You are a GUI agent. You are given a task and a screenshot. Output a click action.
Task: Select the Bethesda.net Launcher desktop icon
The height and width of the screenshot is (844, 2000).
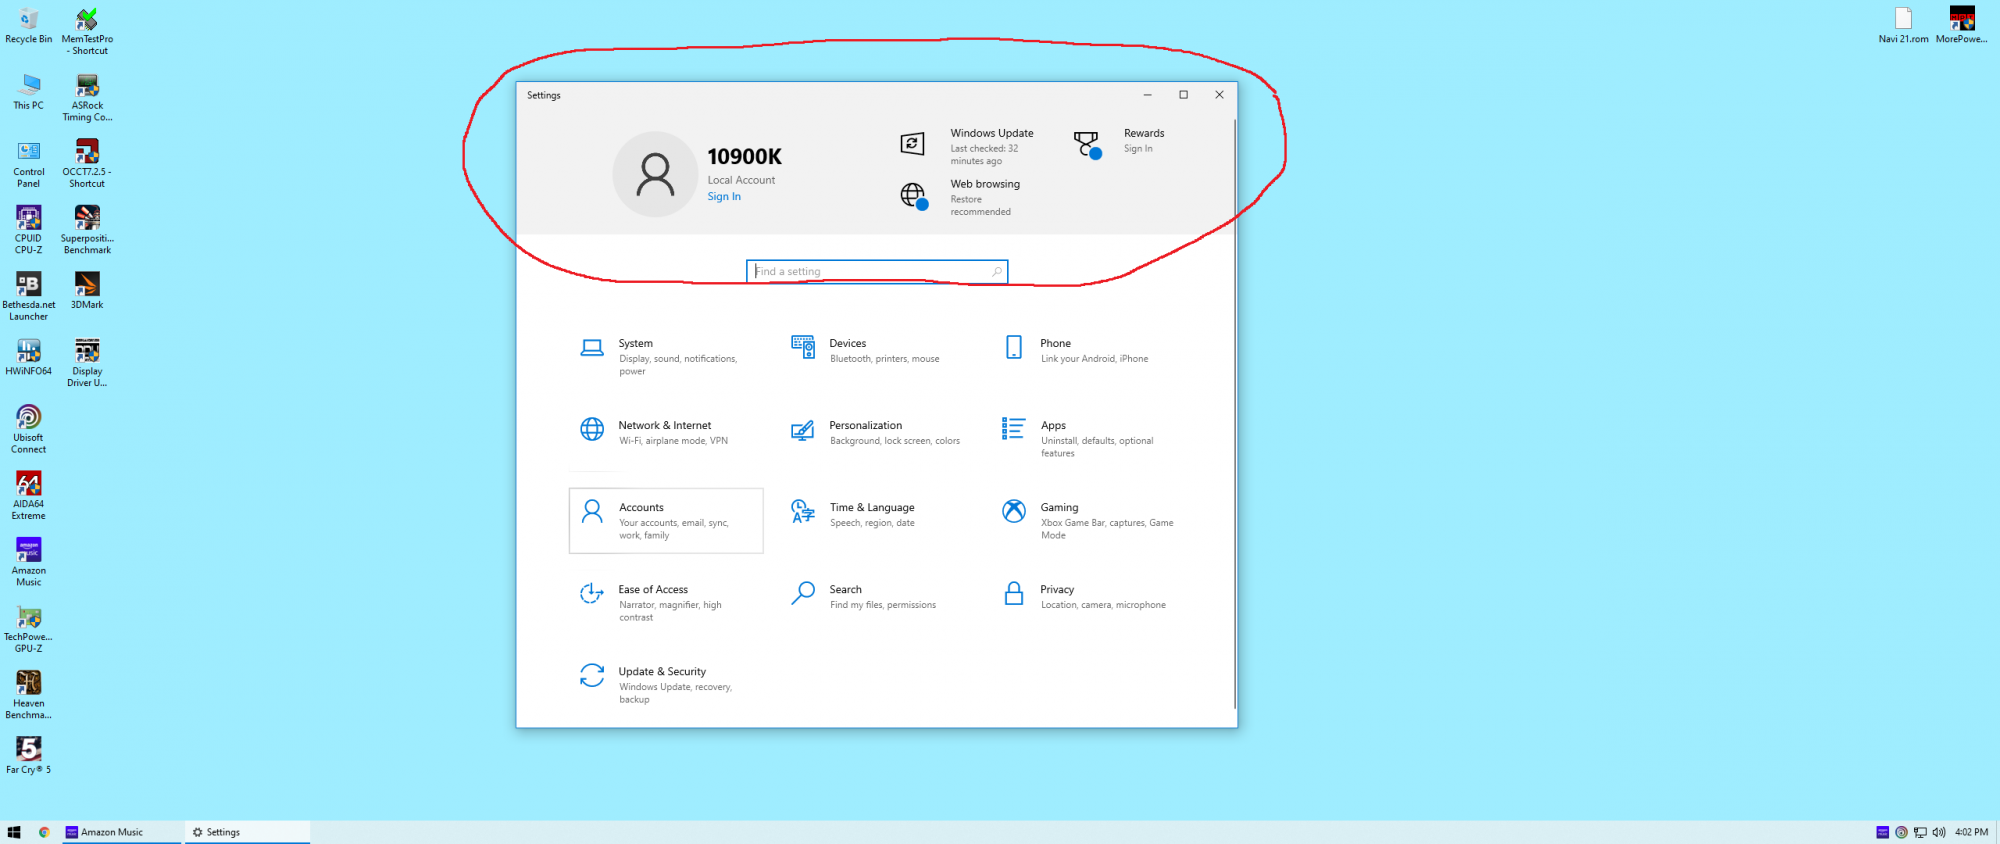tap(28, 297)
